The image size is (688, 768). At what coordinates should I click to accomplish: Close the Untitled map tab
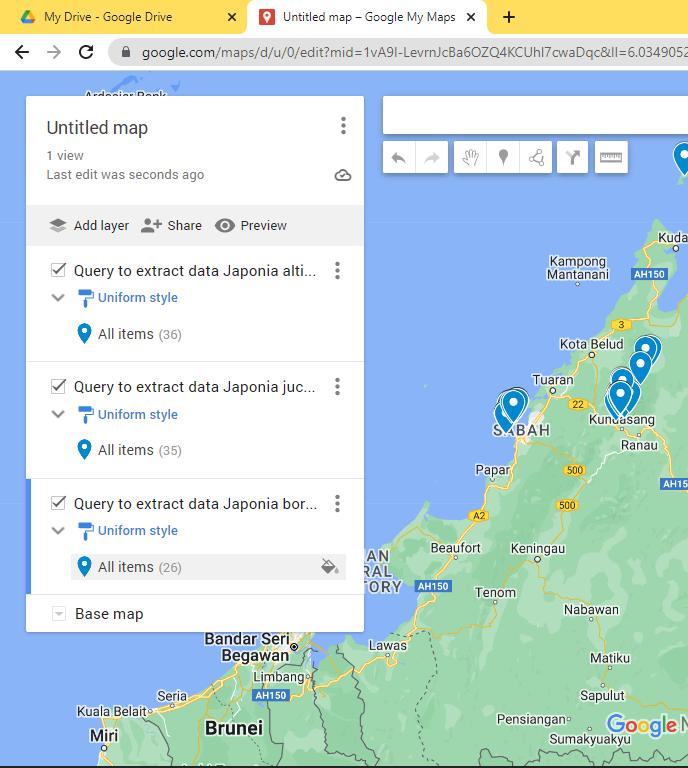(x=471, y=17)
